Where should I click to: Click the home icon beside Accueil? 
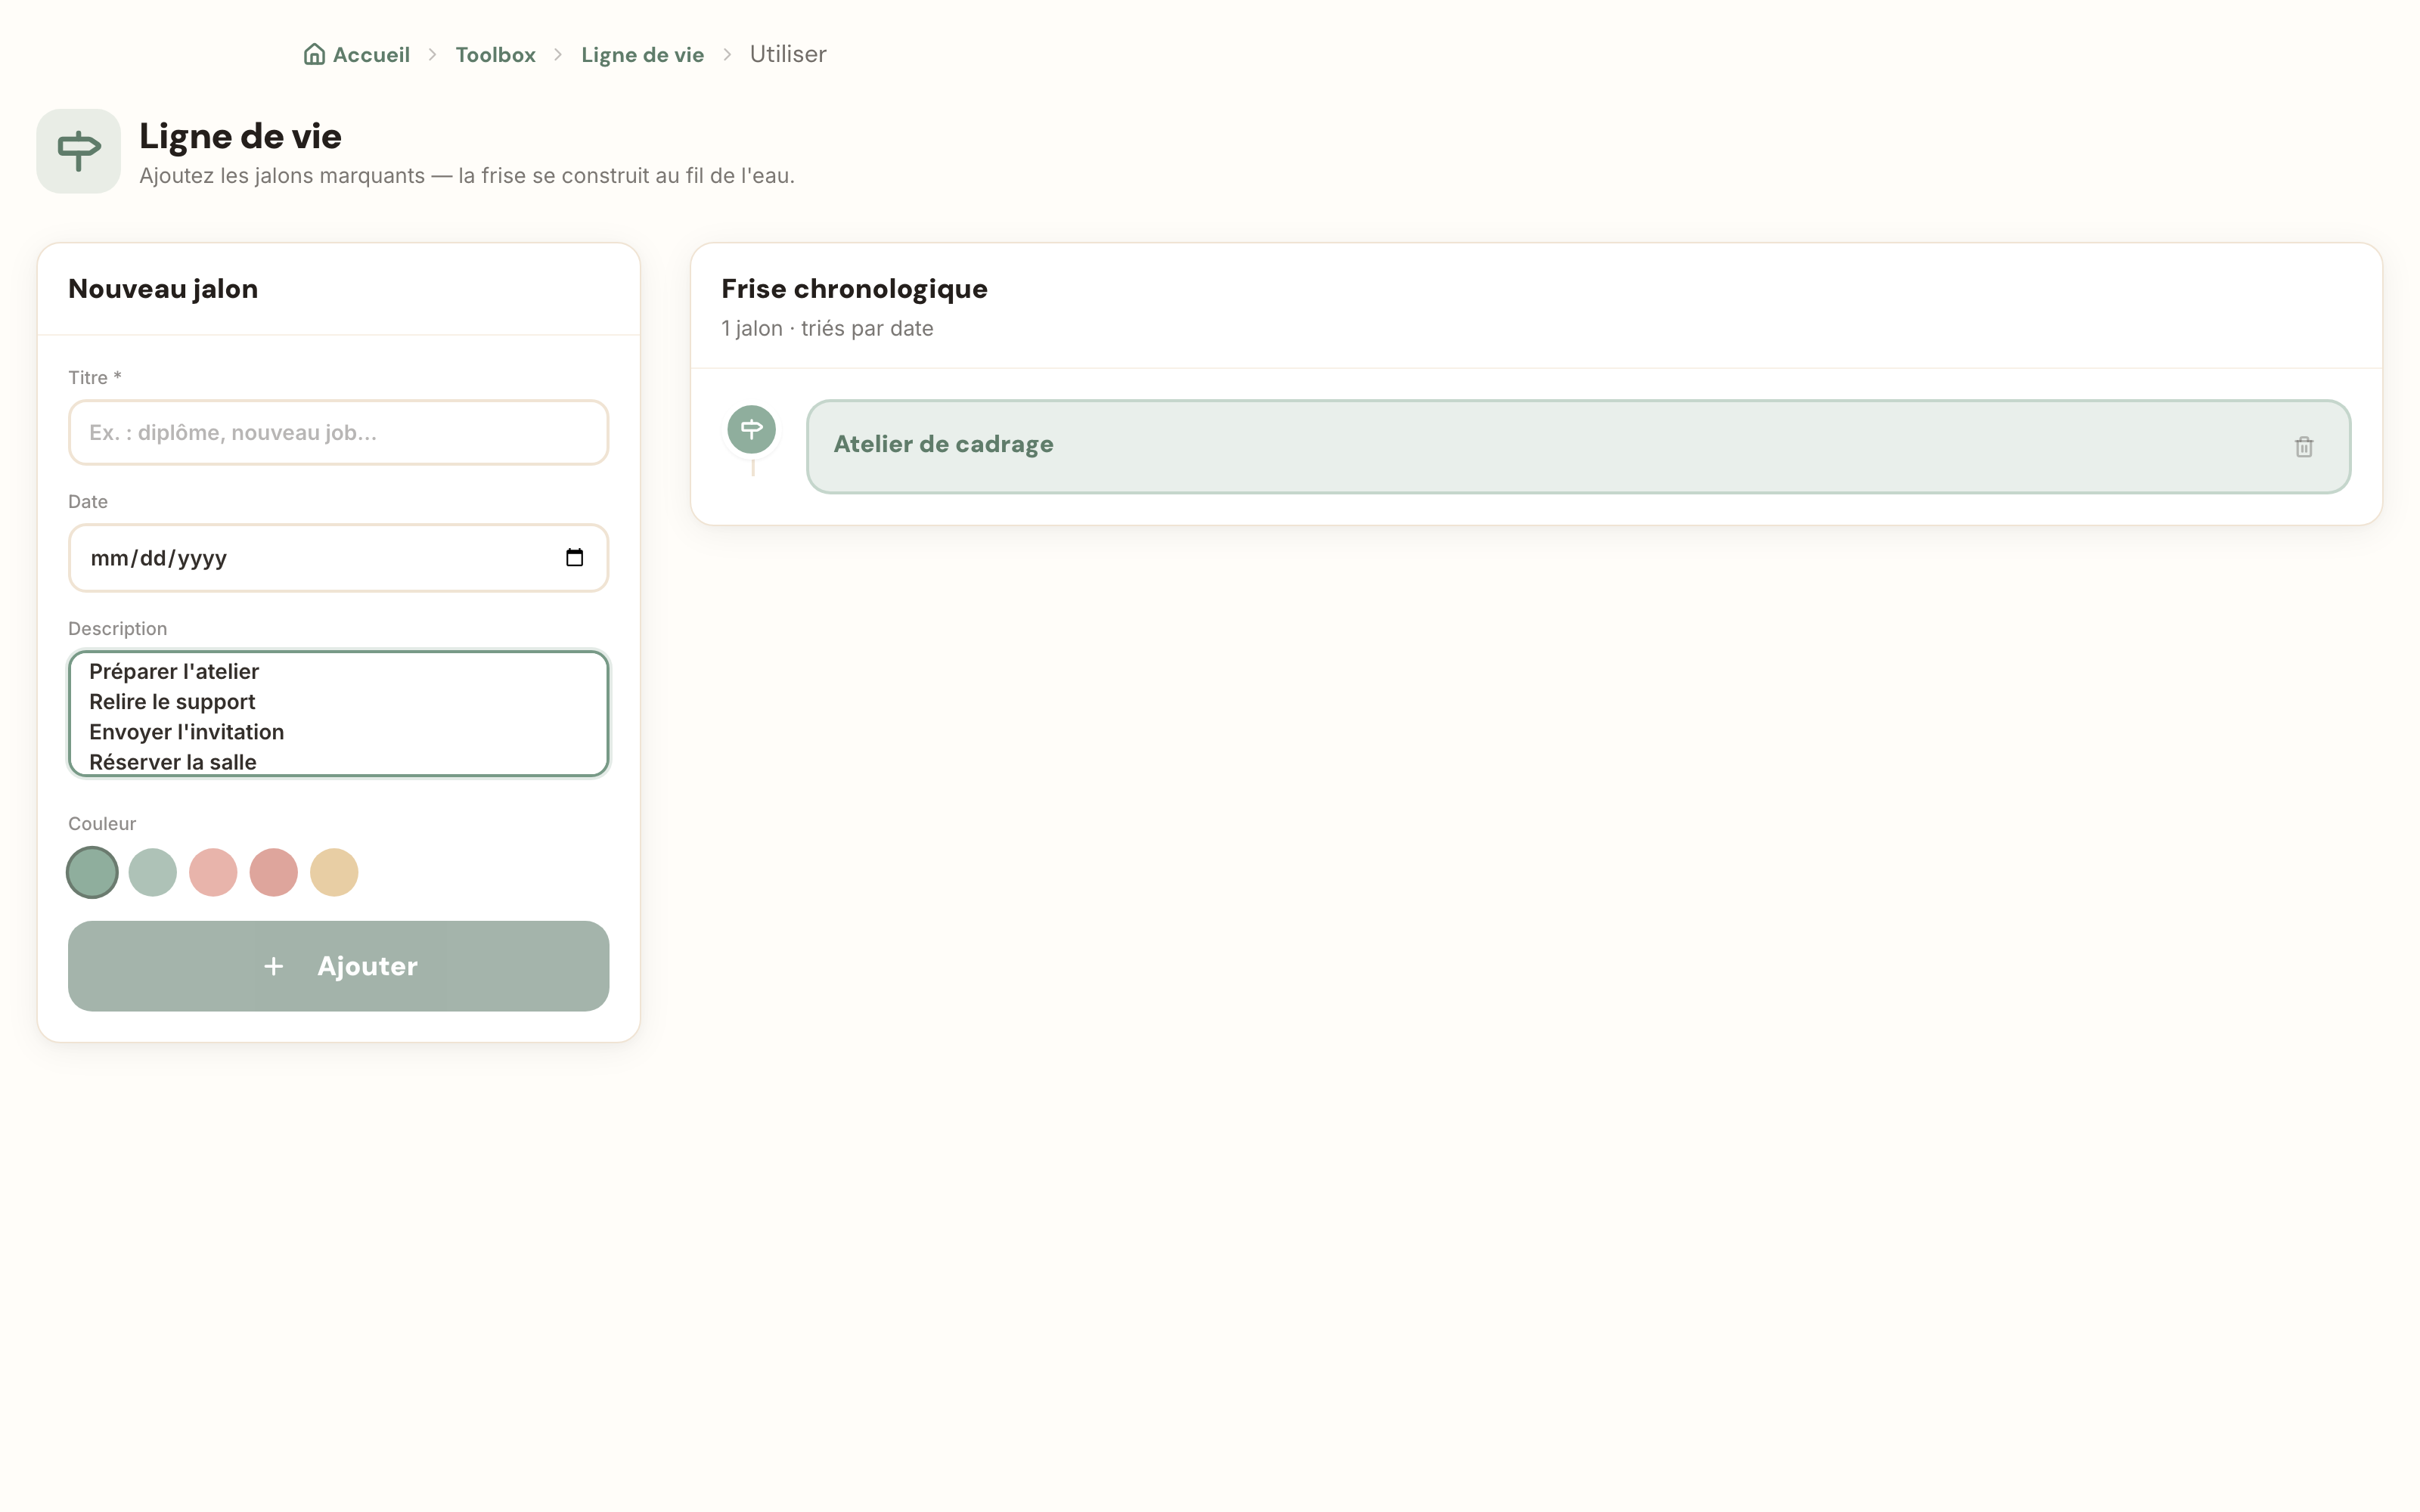(314, 54)
